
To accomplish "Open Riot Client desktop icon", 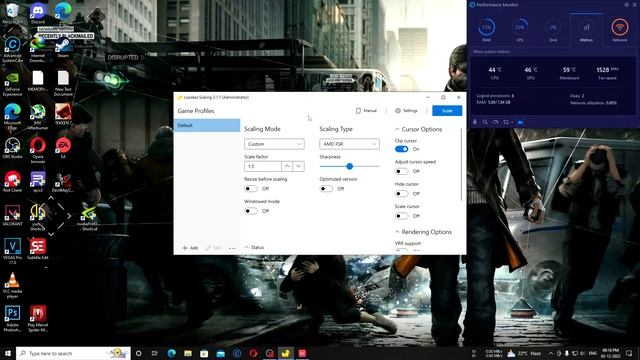I will 12,182.
